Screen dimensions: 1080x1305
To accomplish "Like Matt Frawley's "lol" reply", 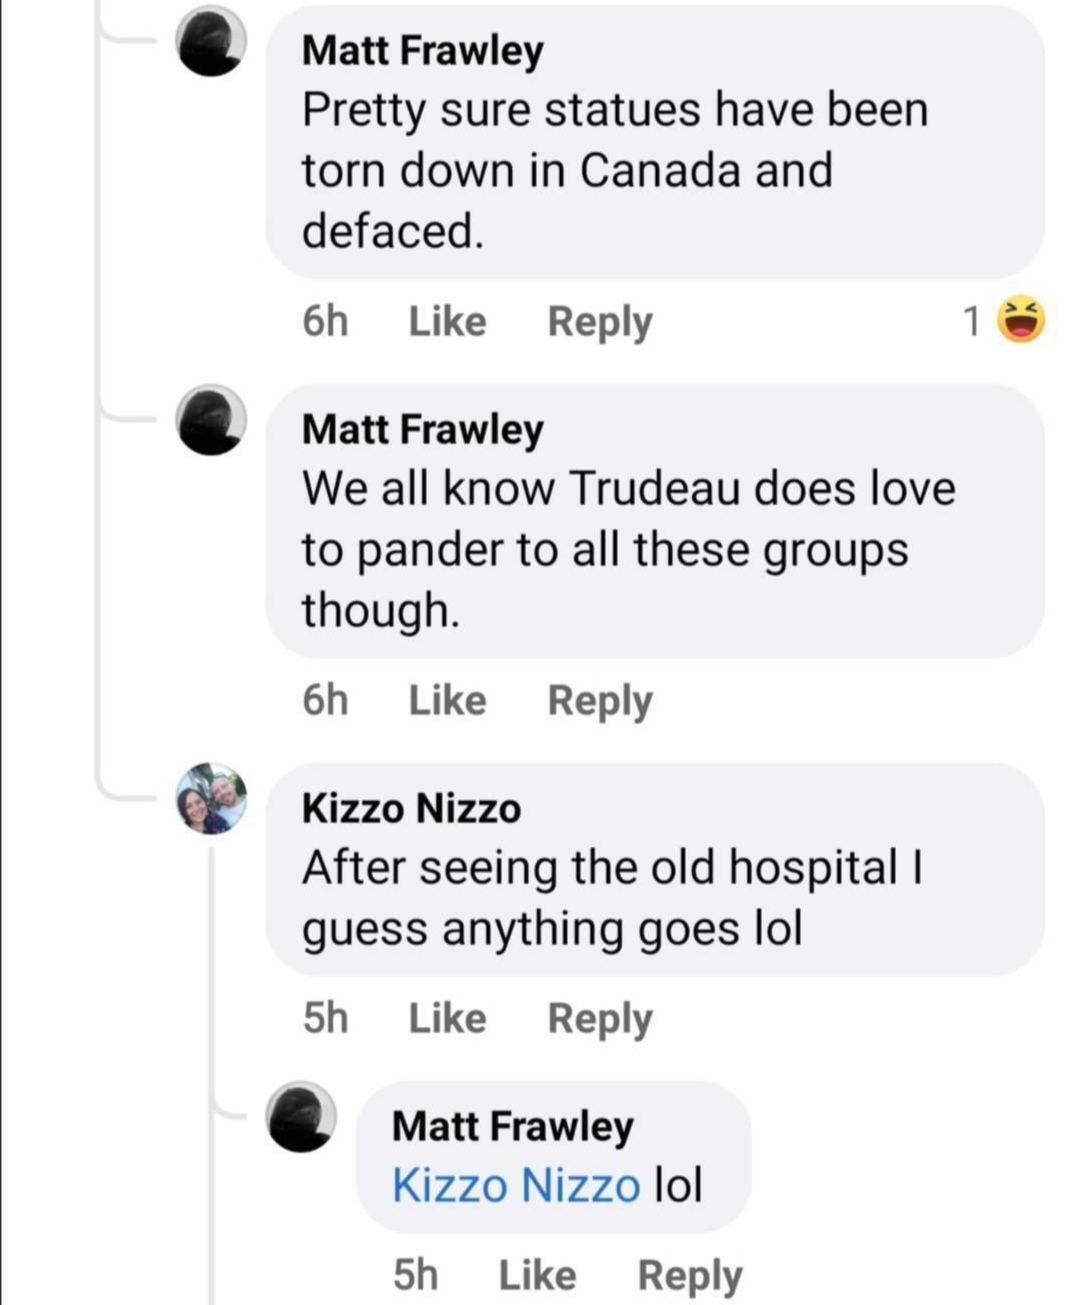I will (x=537, y=1275).
